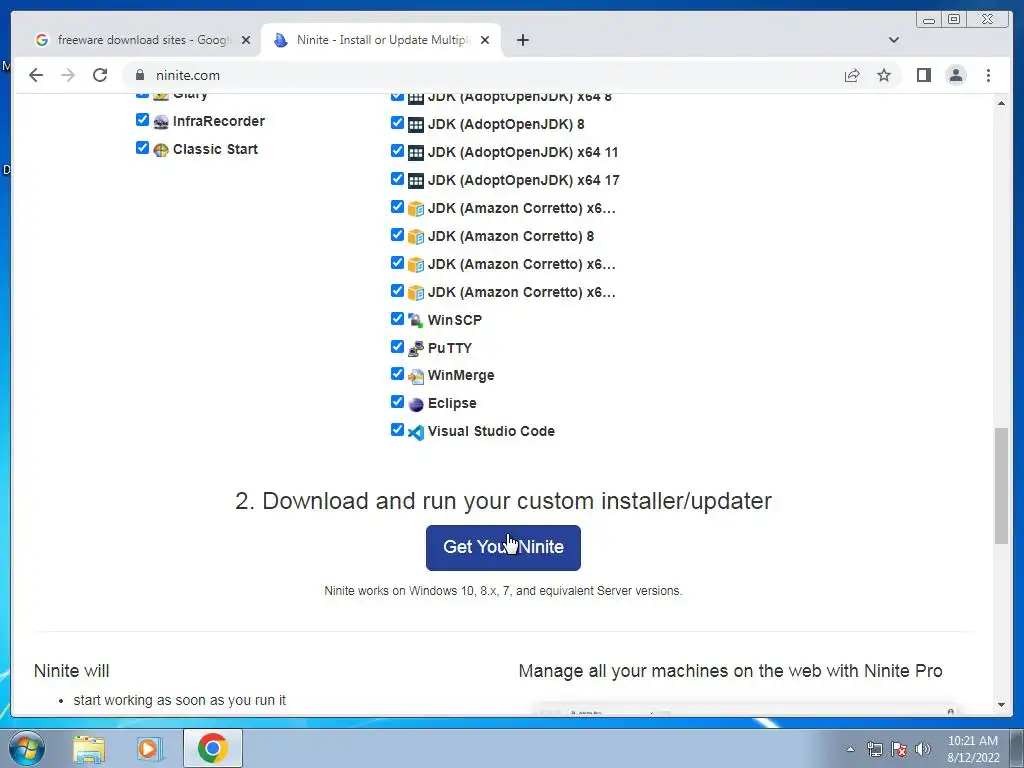Click the Classic Start app icon
Screen dimensions: 1024x768
(x=161, y=150)
